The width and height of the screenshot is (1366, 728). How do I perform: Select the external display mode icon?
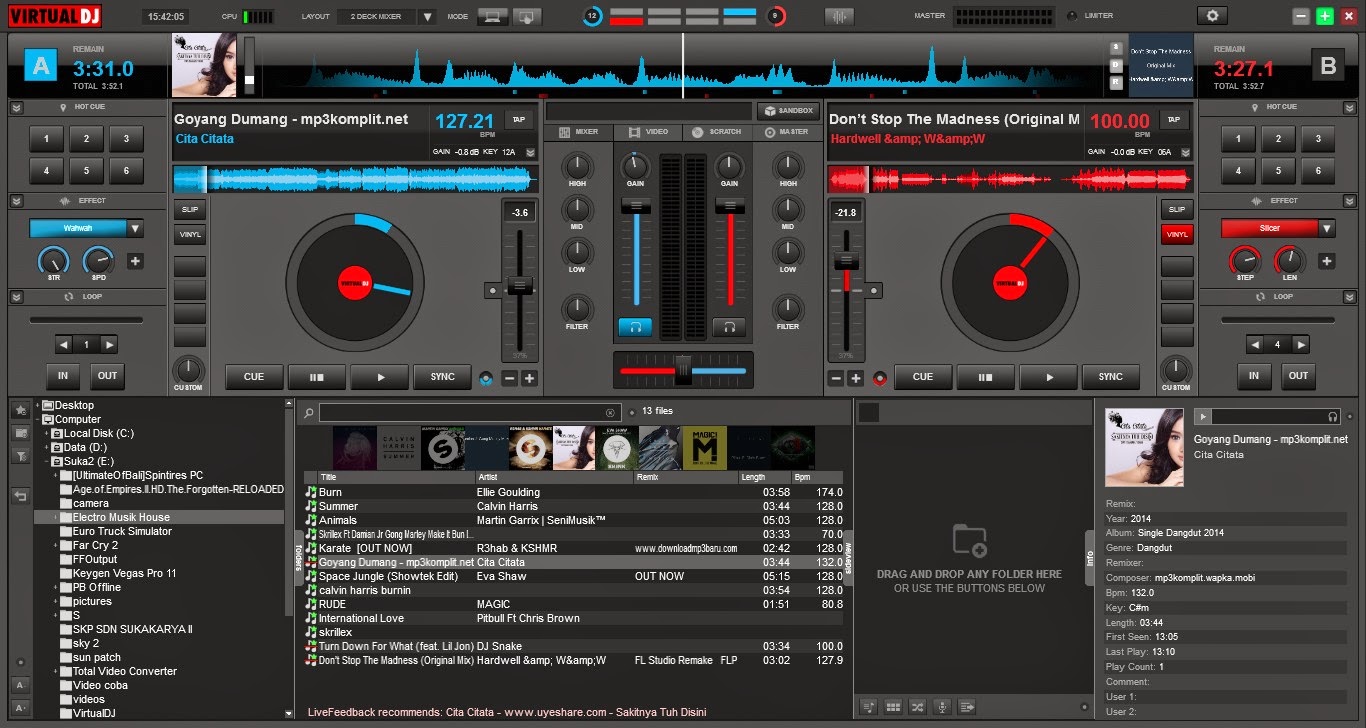click(526, 16)
